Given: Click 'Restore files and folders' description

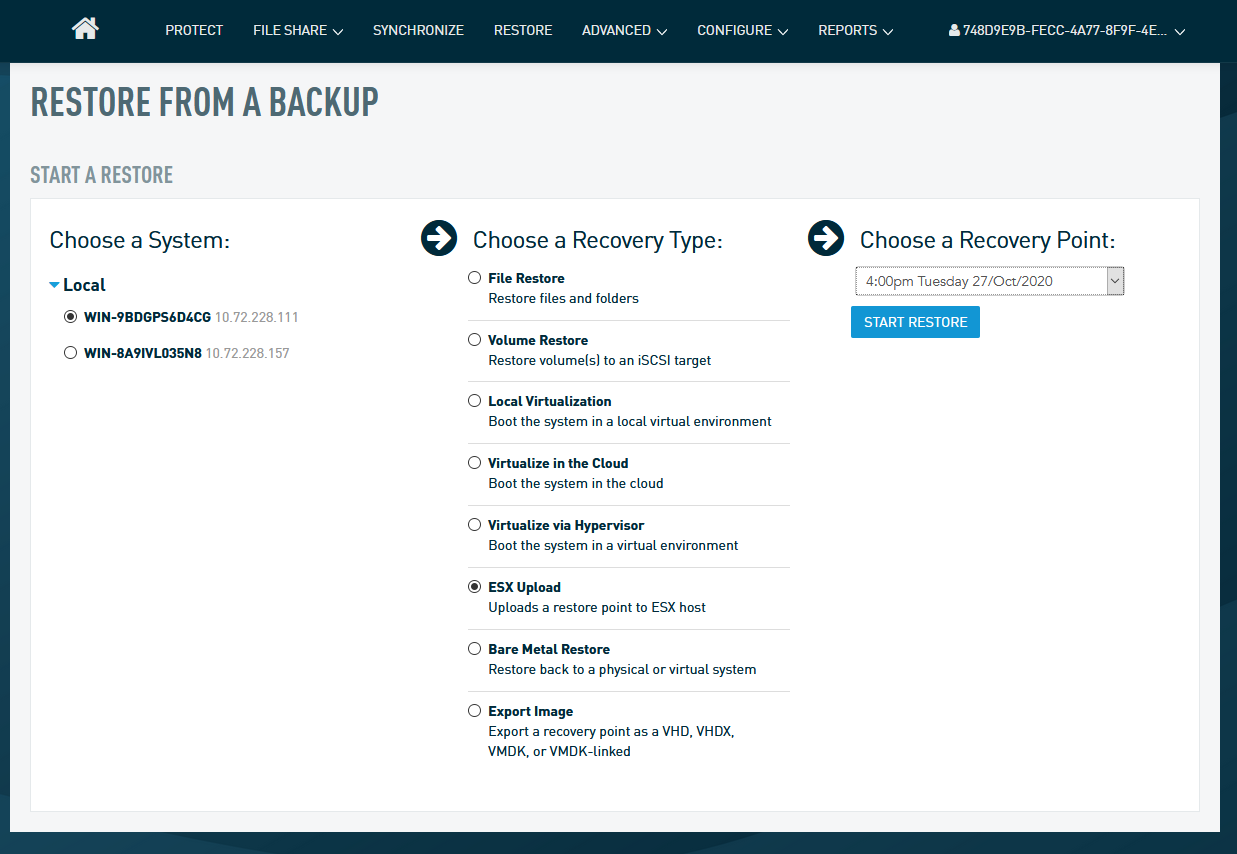Looking at the screenshot, I should click(x=563, y=298).
